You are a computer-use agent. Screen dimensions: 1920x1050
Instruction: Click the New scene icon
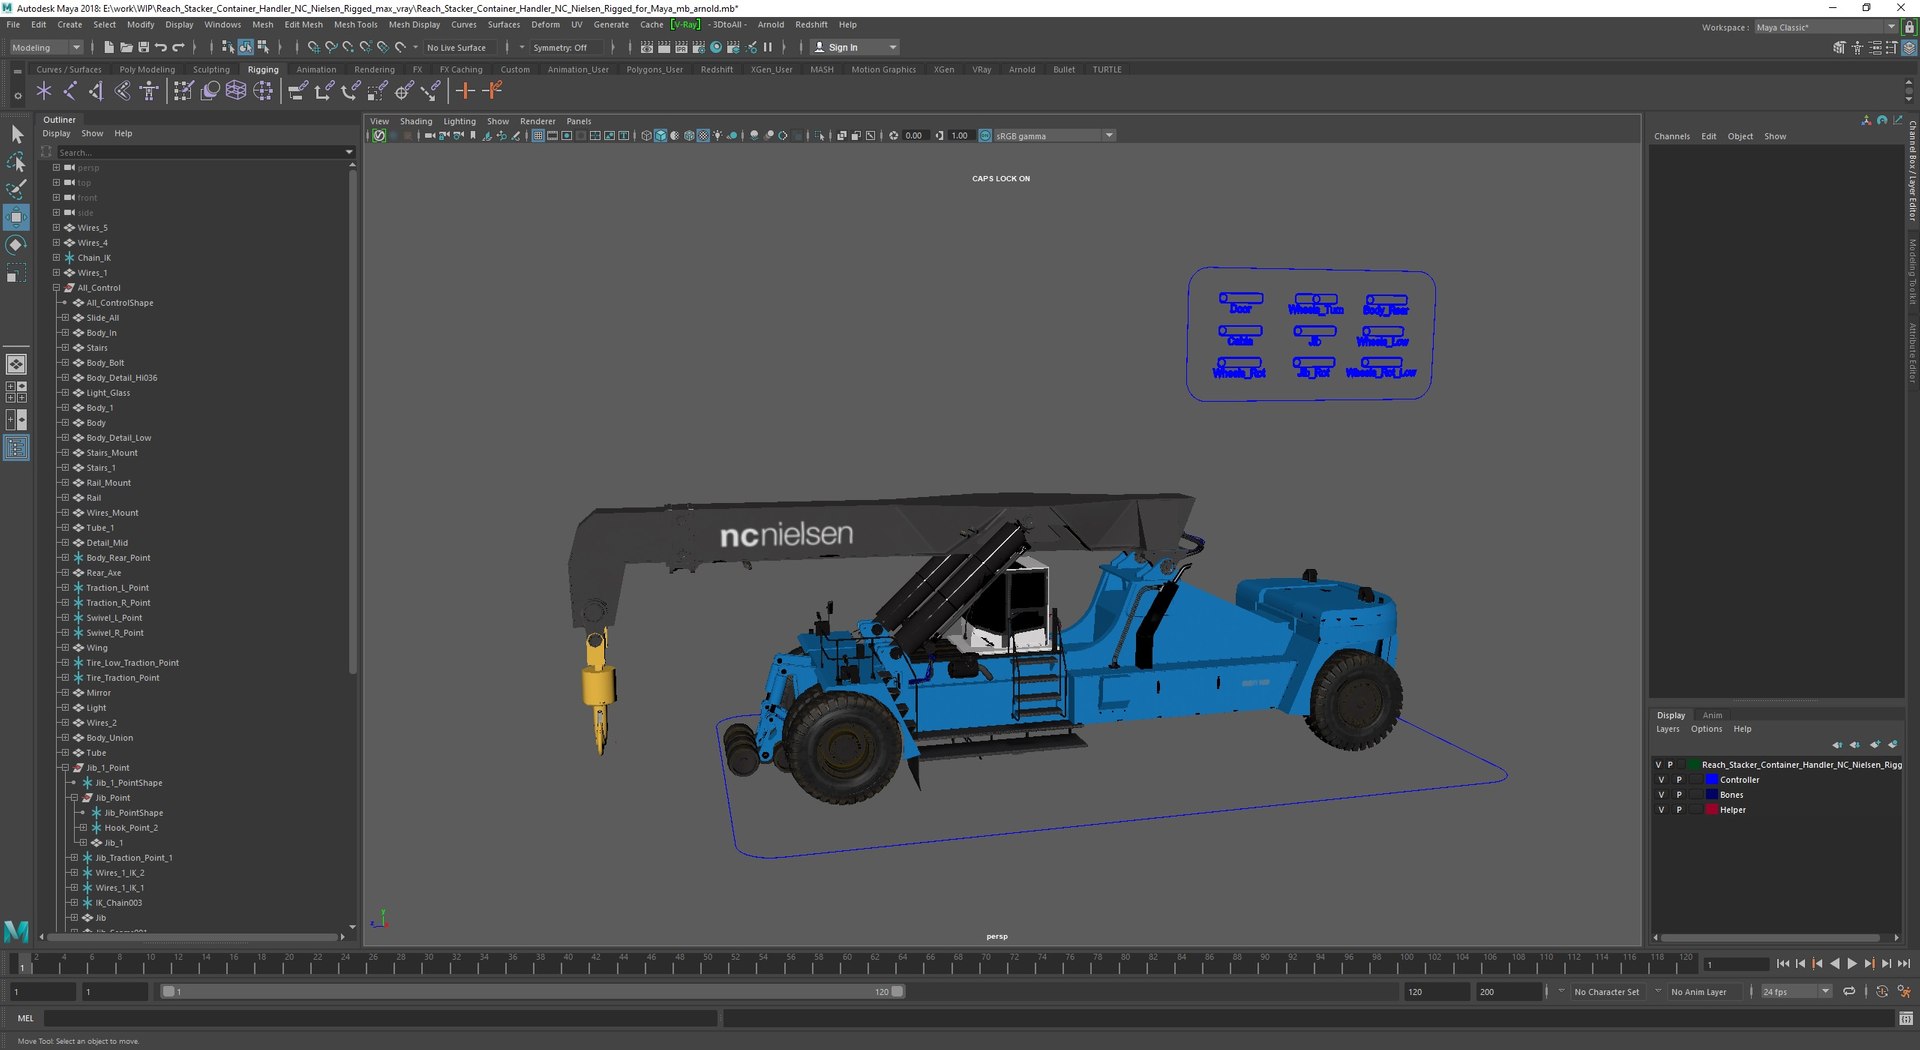[109, 47]
